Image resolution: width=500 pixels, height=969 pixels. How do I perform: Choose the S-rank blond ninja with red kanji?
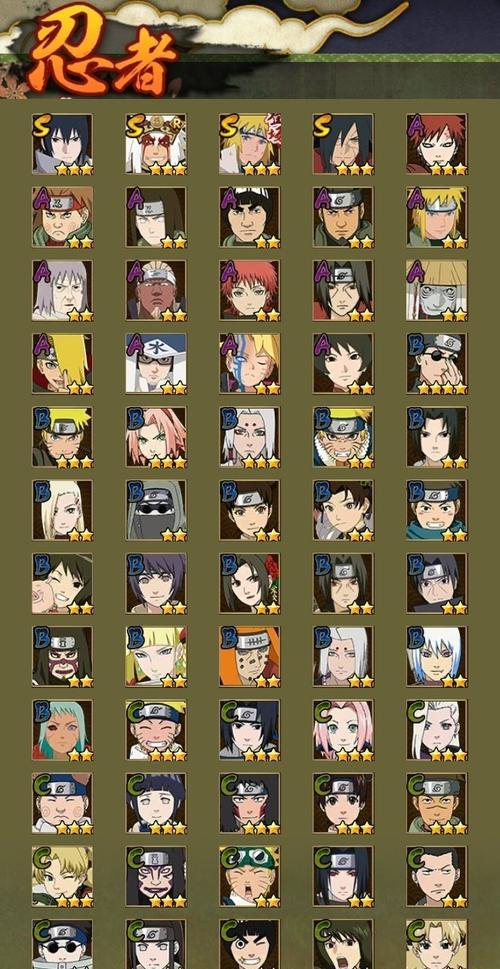(x=250, y=143)
